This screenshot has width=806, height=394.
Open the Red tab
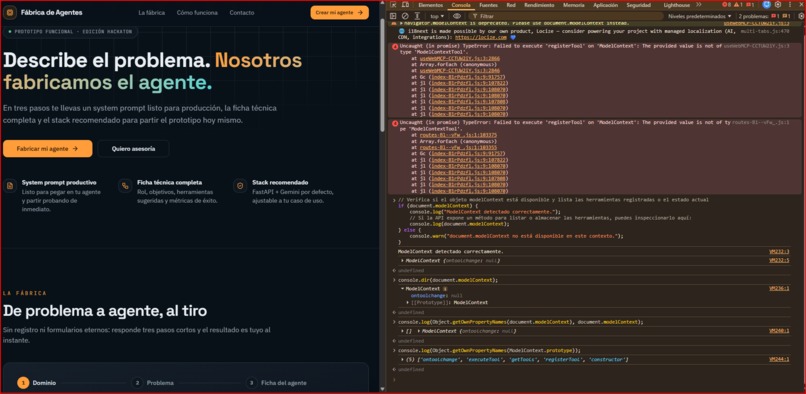511,5
